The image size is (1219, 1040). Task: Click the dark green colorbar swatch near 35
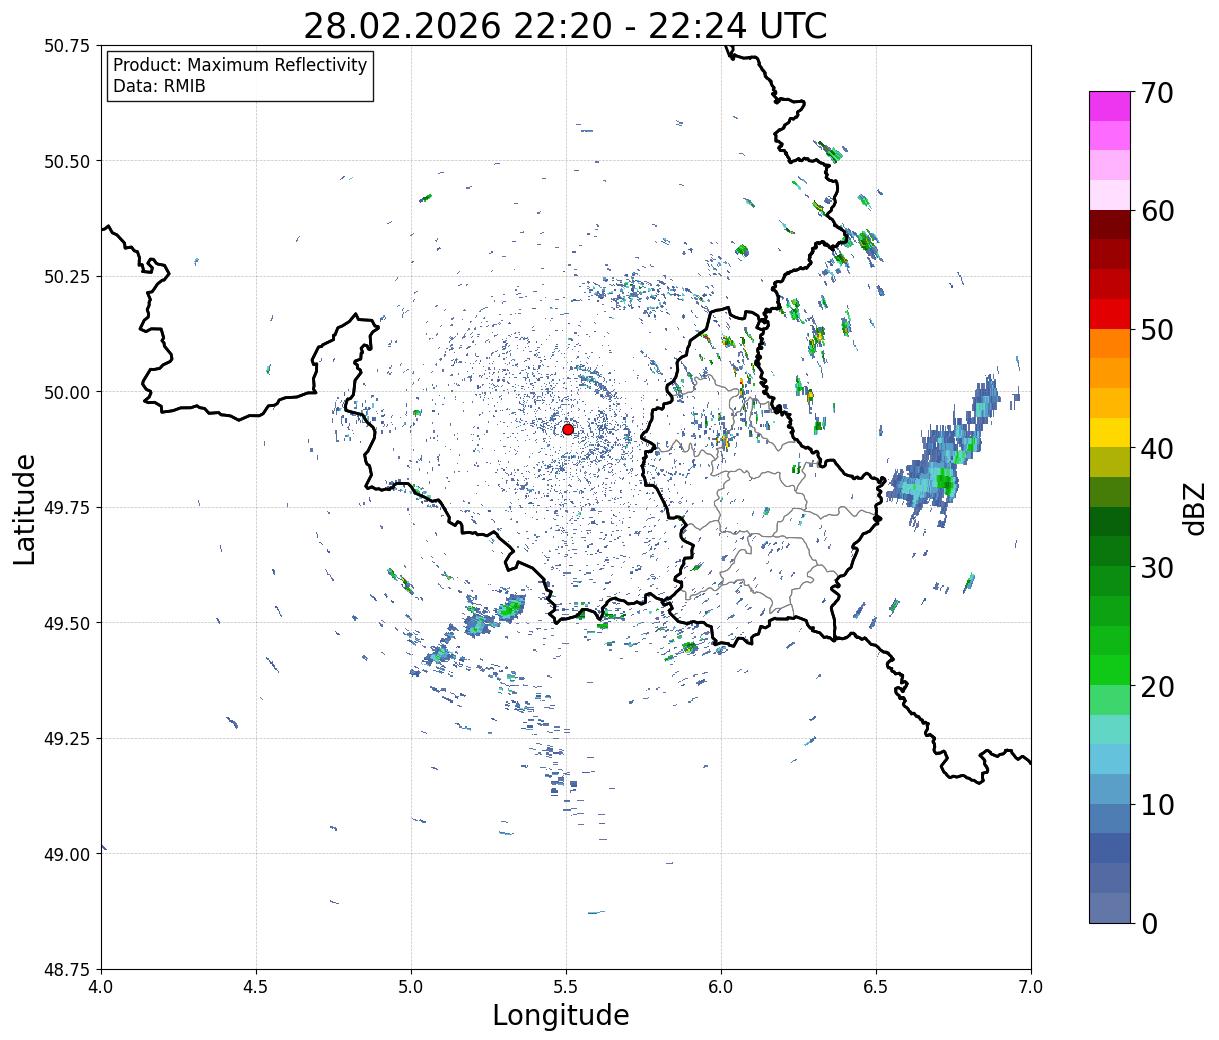(x=1110, y=521)
